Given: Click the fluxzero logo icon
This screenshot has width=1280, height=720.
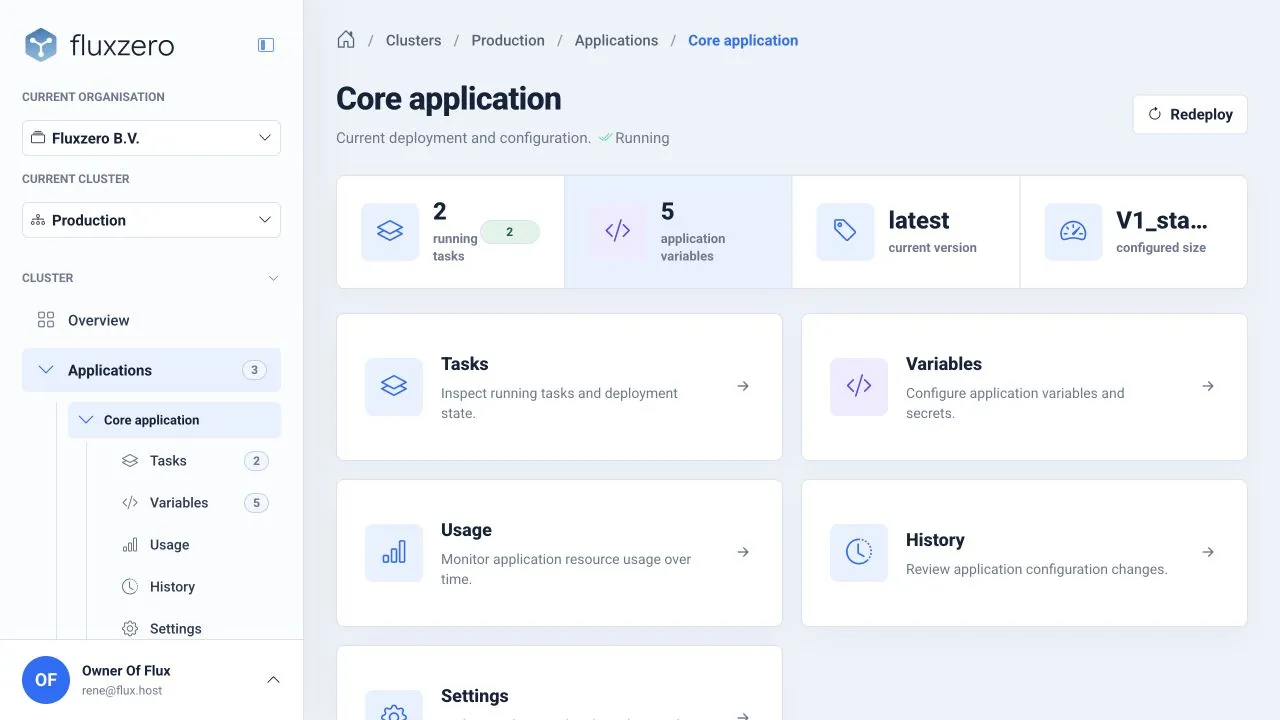Looking at the screenshot, I should 41,45.
